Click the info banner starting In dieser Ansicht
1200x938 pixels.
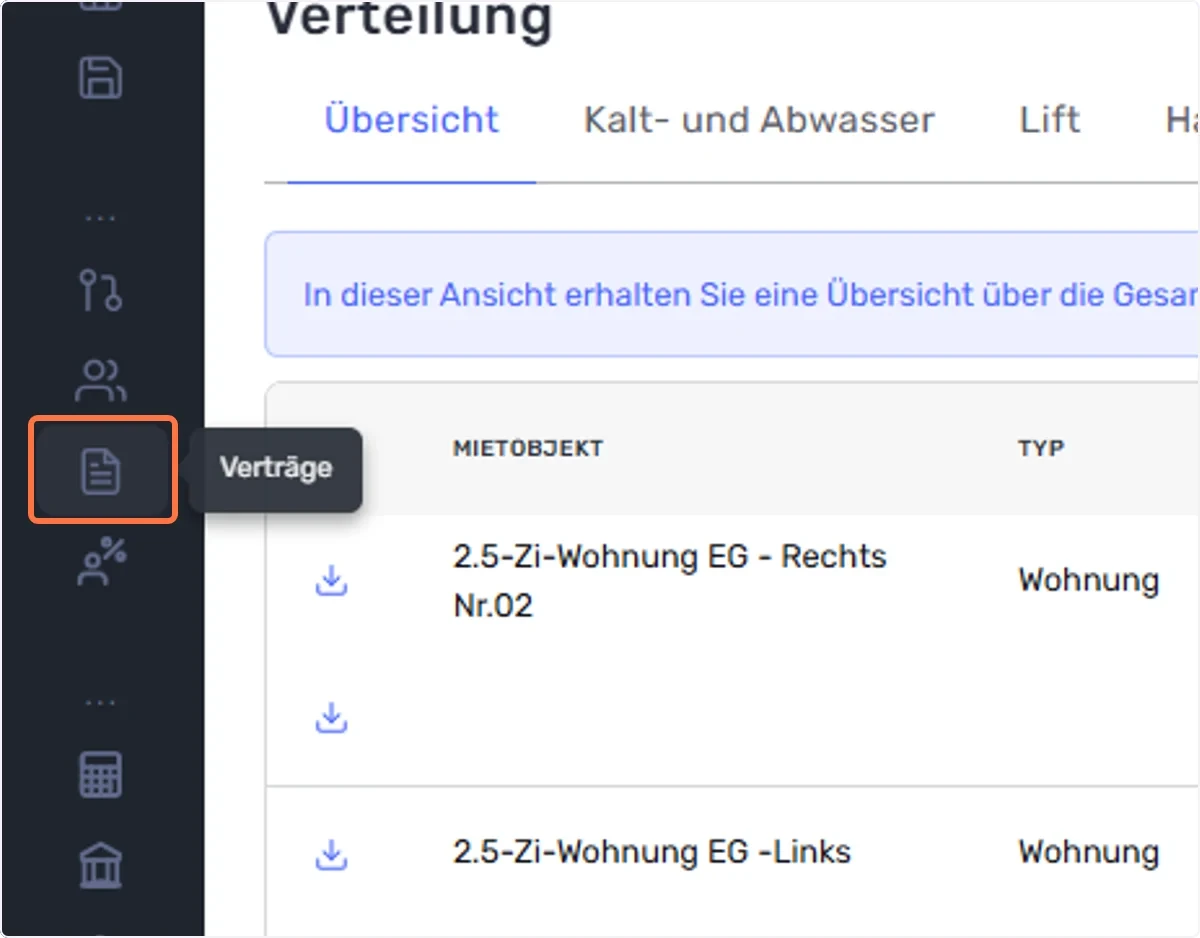pos(732,295)
